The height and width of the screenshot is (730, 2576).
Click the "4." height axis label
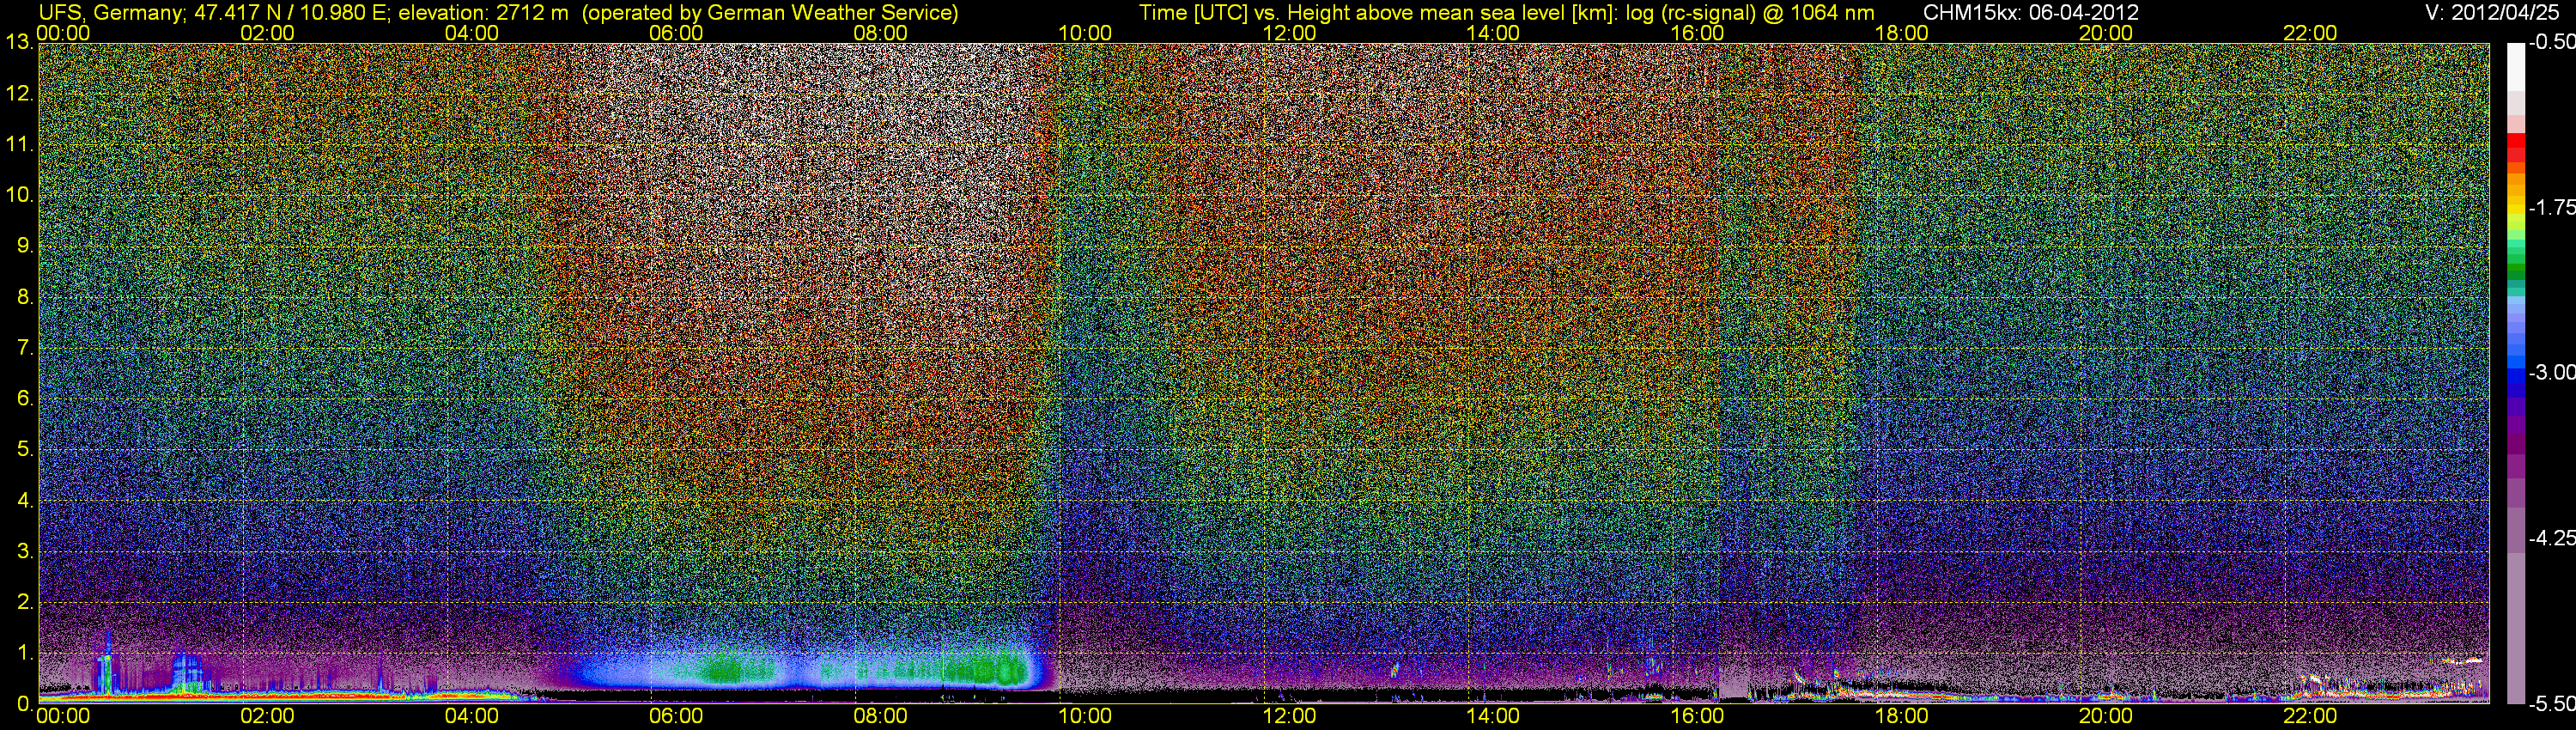tap(25, 500)
